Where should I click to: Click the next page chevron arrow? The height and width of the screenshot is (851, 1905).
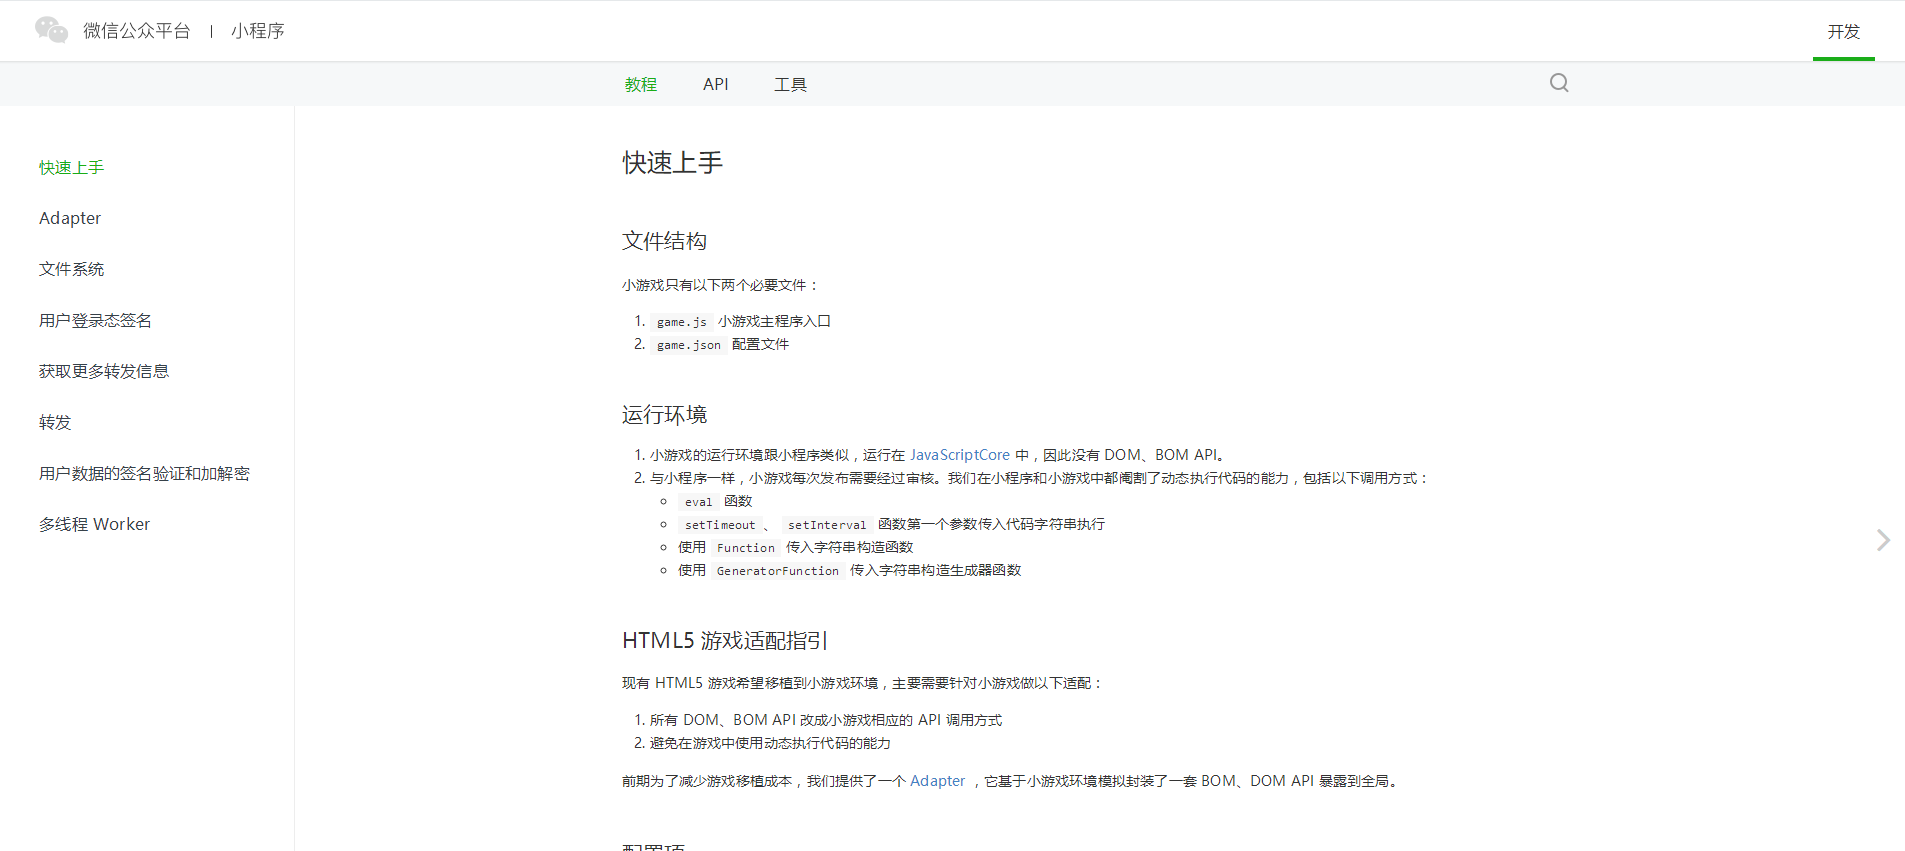tap(1883, 540)
